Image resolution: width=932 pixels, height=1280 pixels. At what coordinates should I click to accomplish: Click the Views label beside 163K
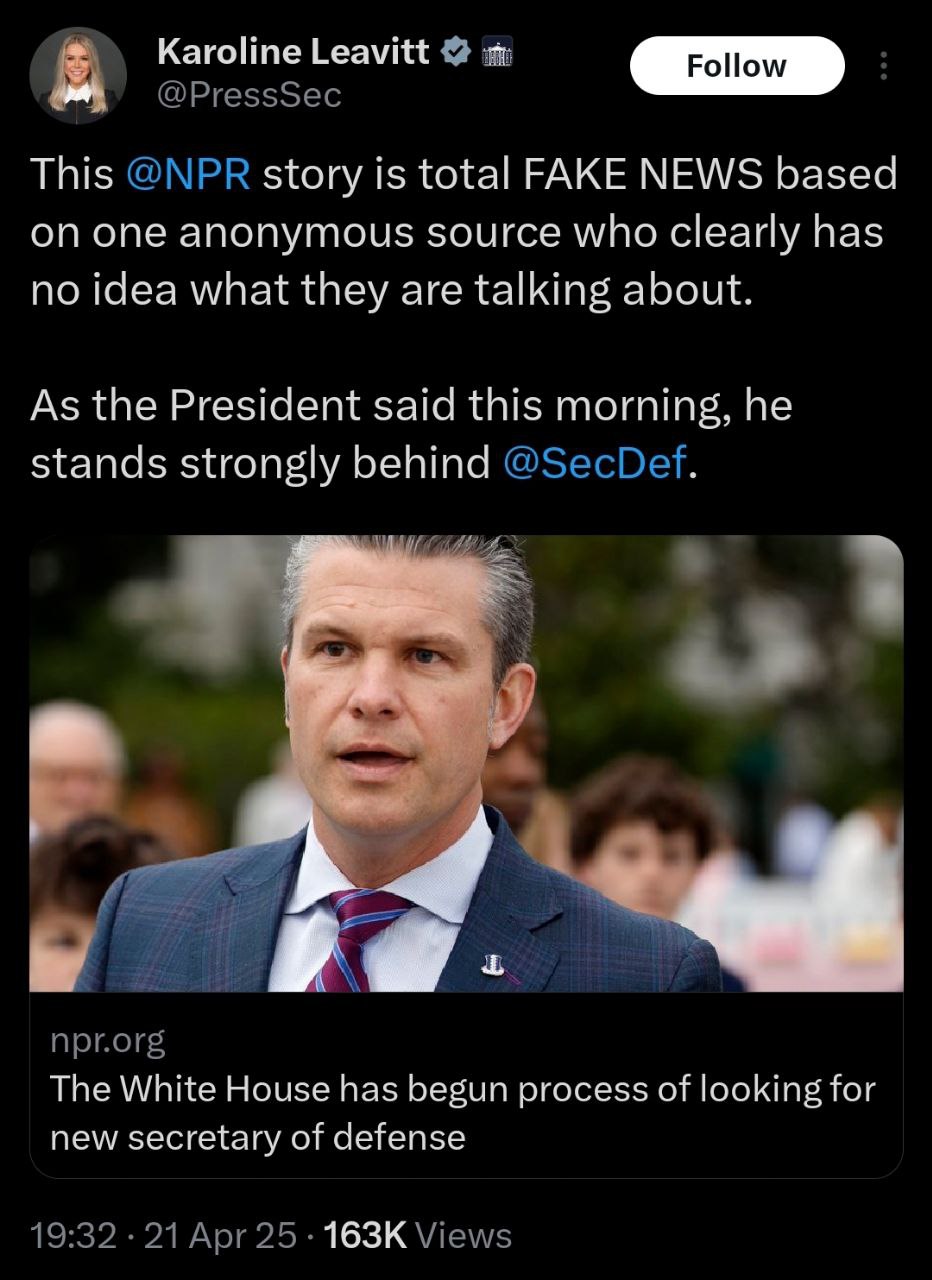point(462,1236)
